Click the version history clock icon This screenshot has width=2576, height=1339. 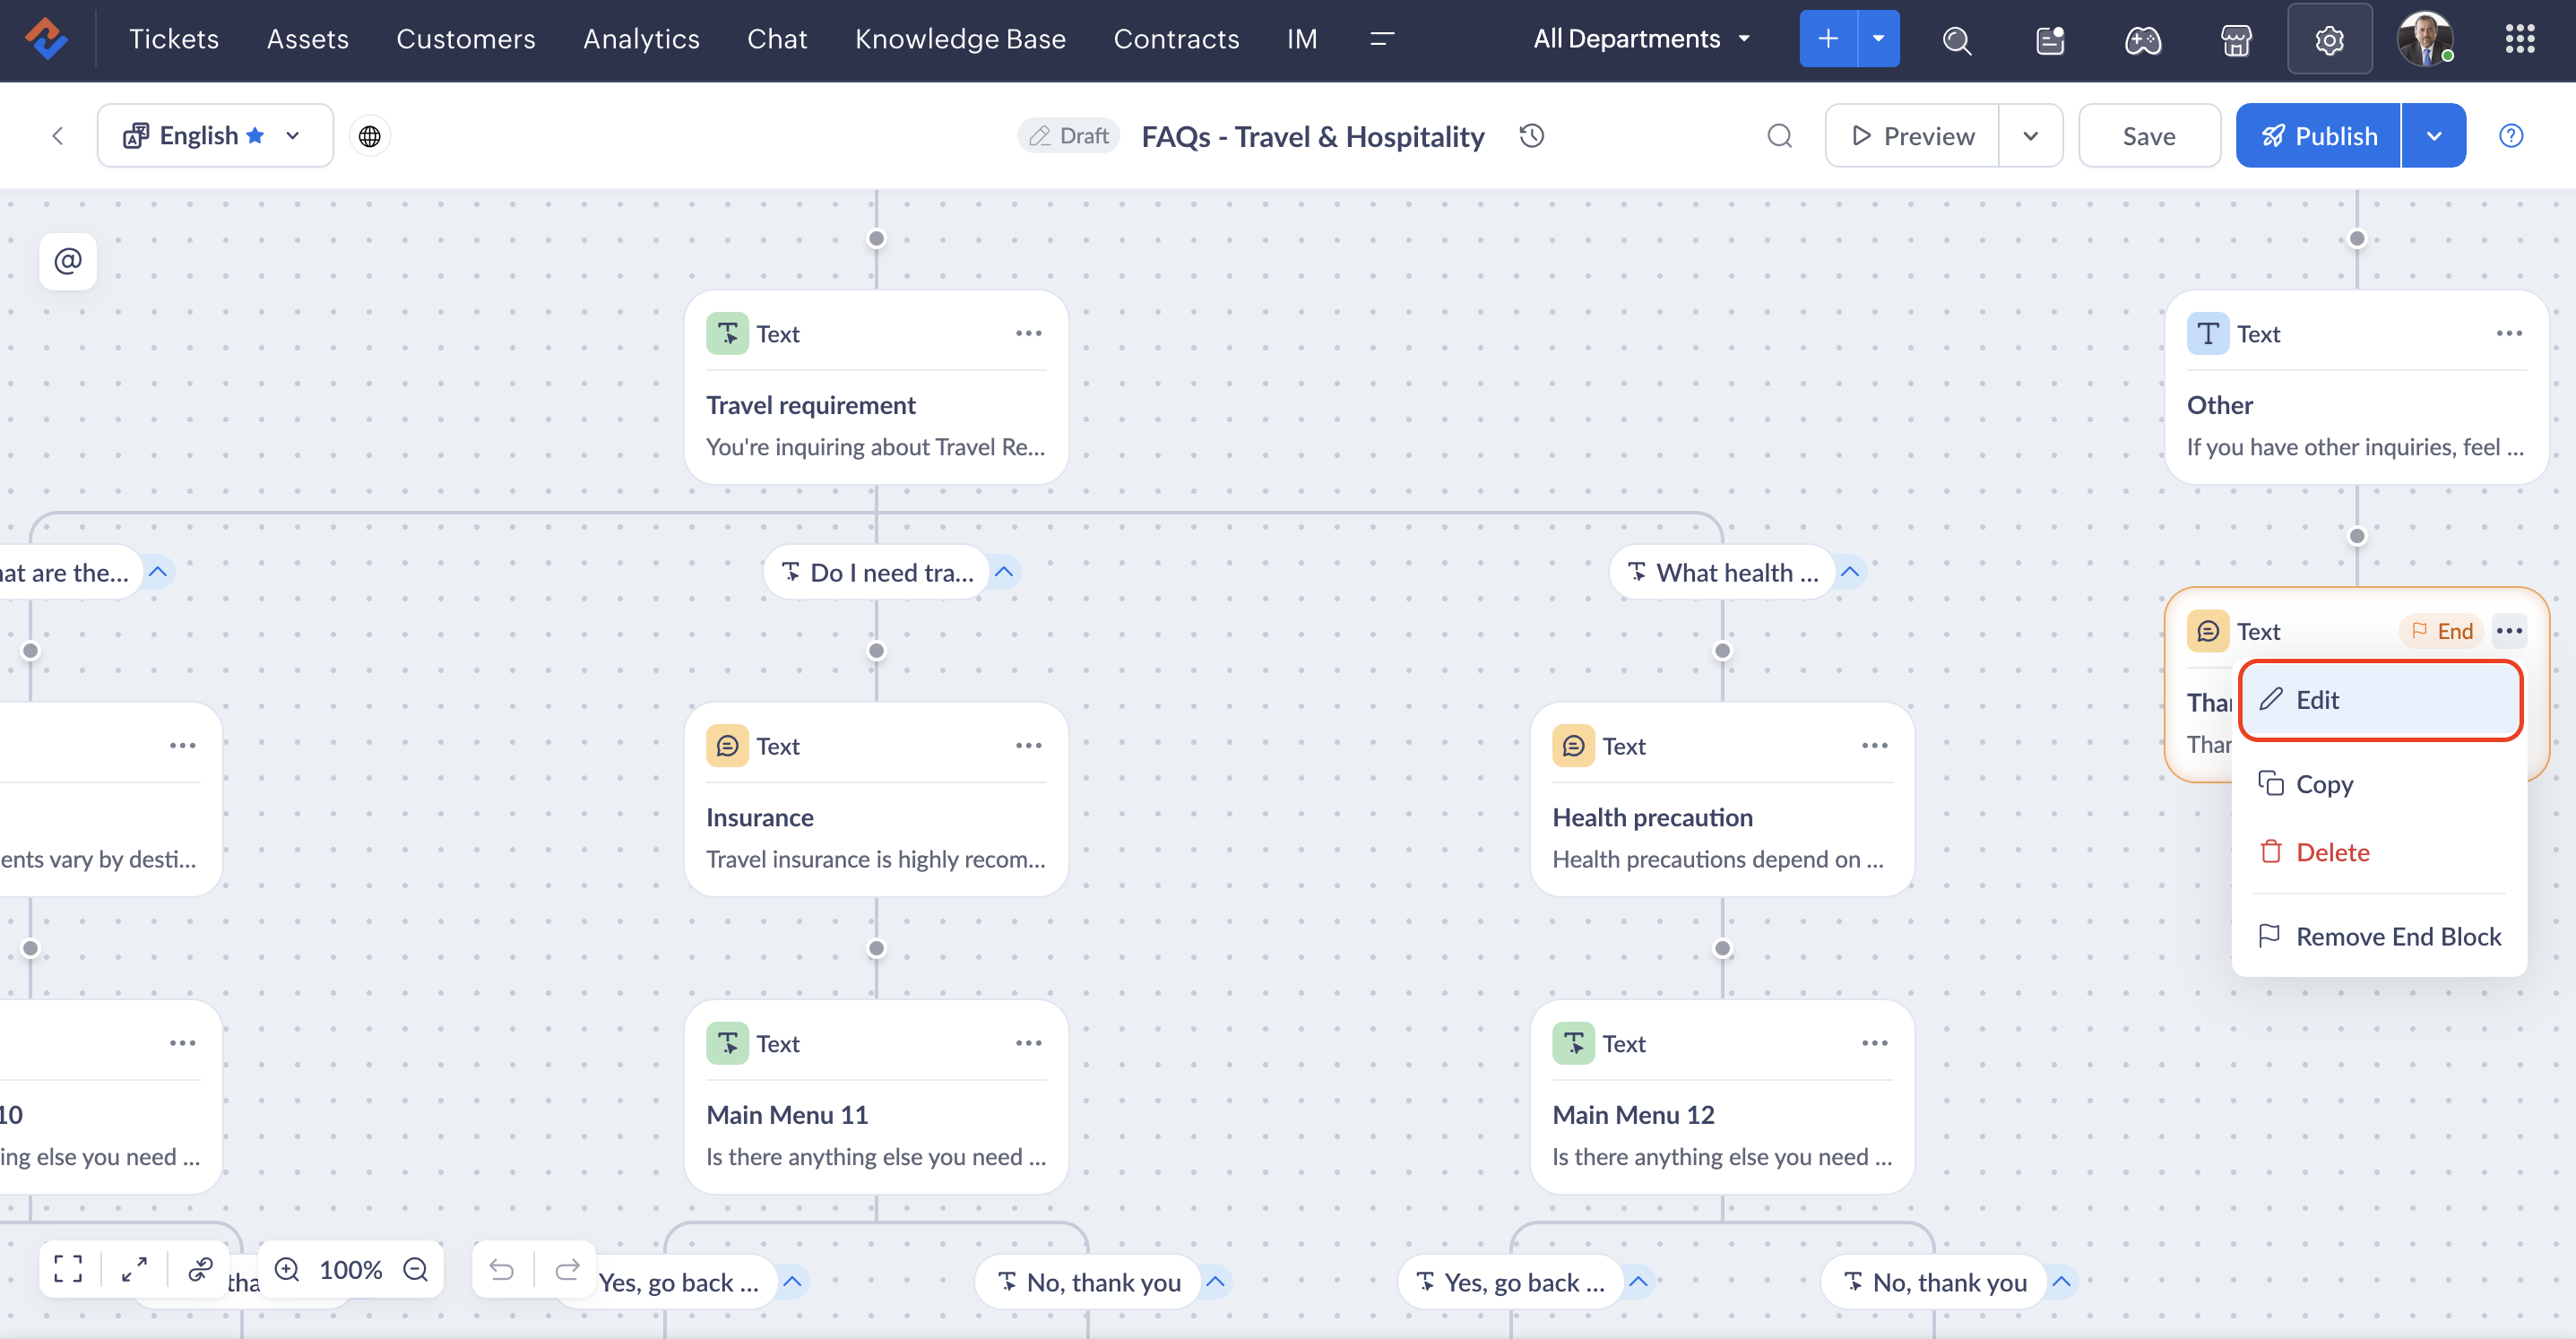(1531, 136)
